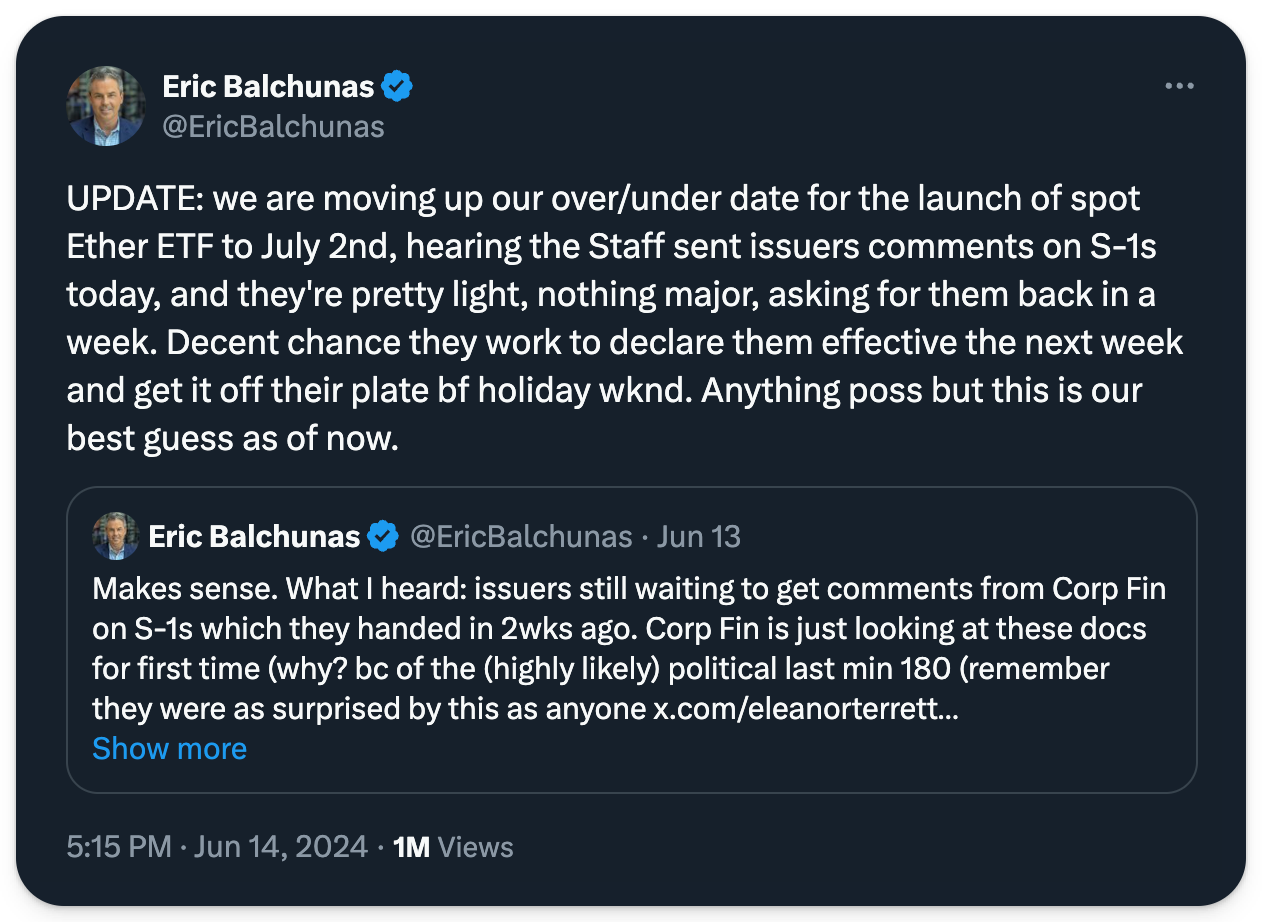
Task: Click the @EricBalchunas handle in the quoted tweet
Action: pyautogui.click(x=521, y=537)
